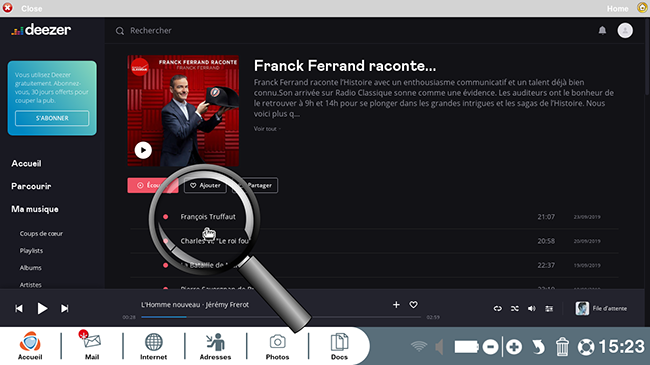Click the Partager button
Image resolution: width=650 pixels, height=365 pixels.
[260, 185]
